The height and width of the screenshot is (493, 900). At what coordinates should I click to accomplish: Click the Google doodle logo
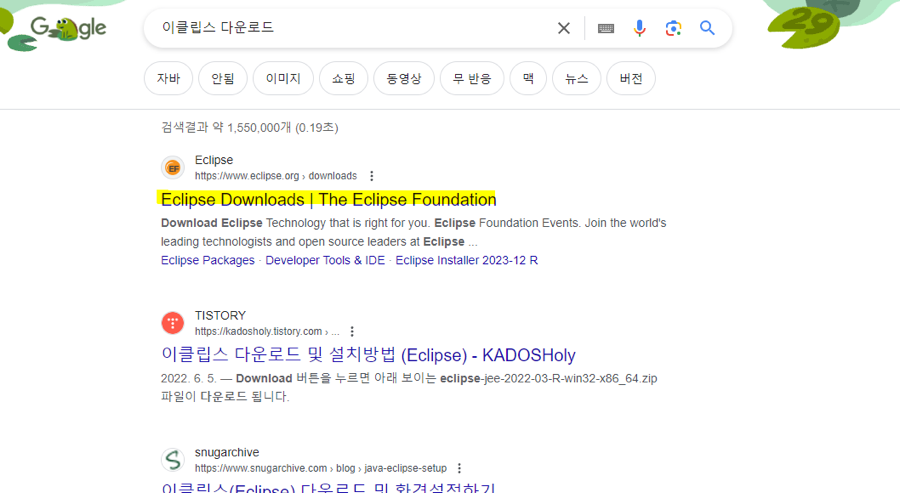pos(68,28)
